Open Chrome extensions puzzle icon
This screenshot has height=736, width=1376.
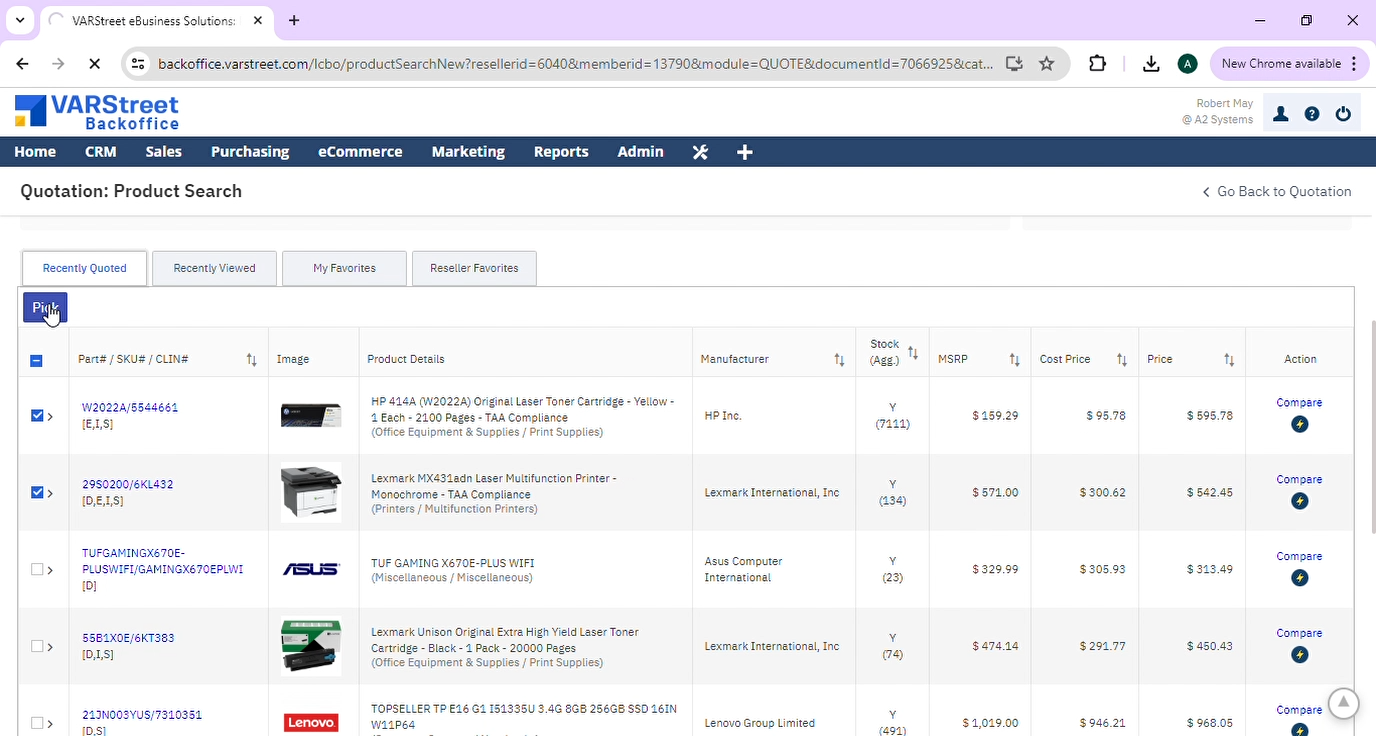[1098, 63]
